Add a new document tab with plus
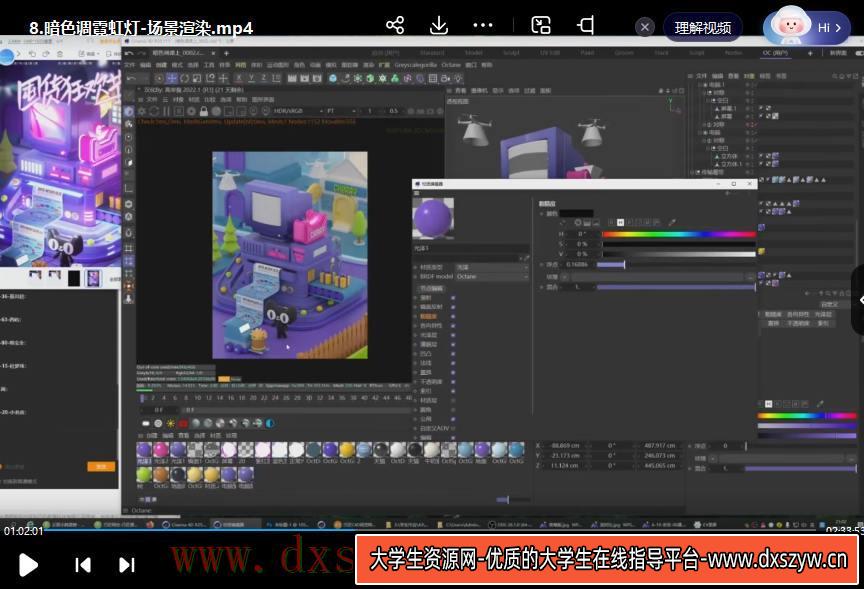Image resolution: width=864 pixels, height=589 pixels. tap(226, 53)
